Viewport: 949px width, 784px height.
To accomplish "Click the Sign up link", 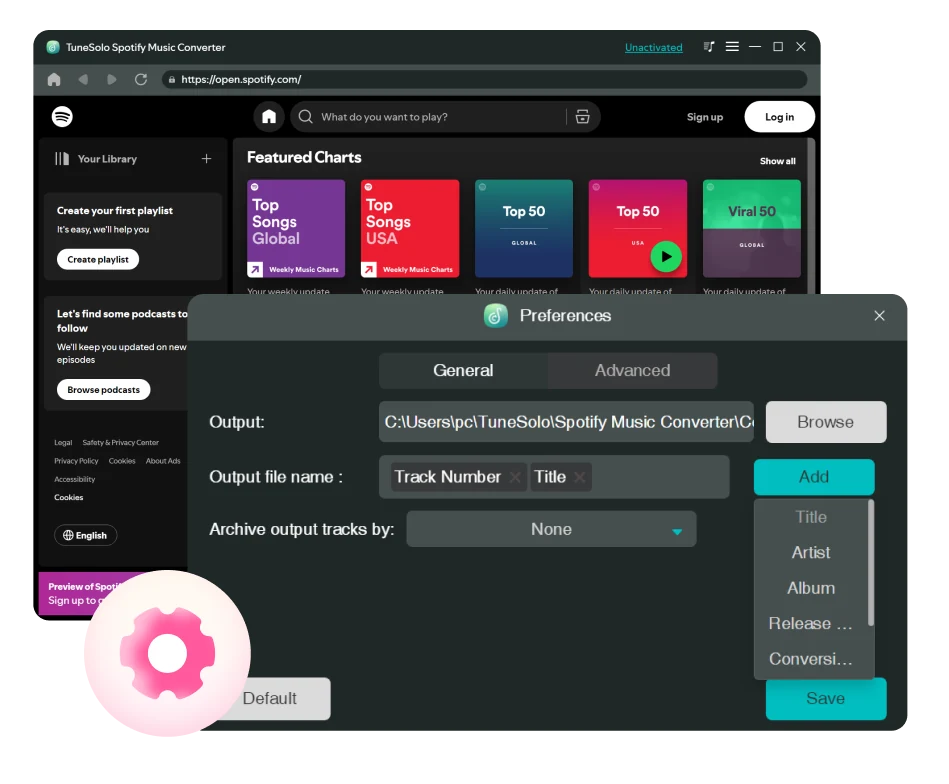I will pos(704,117).
